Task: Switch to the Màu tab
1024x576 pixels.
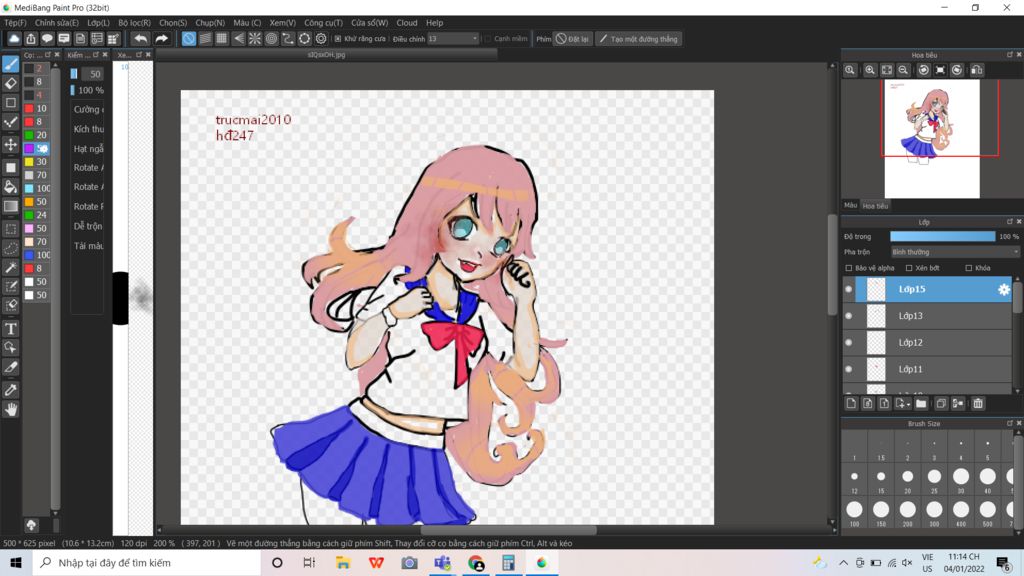Action: 850,205
